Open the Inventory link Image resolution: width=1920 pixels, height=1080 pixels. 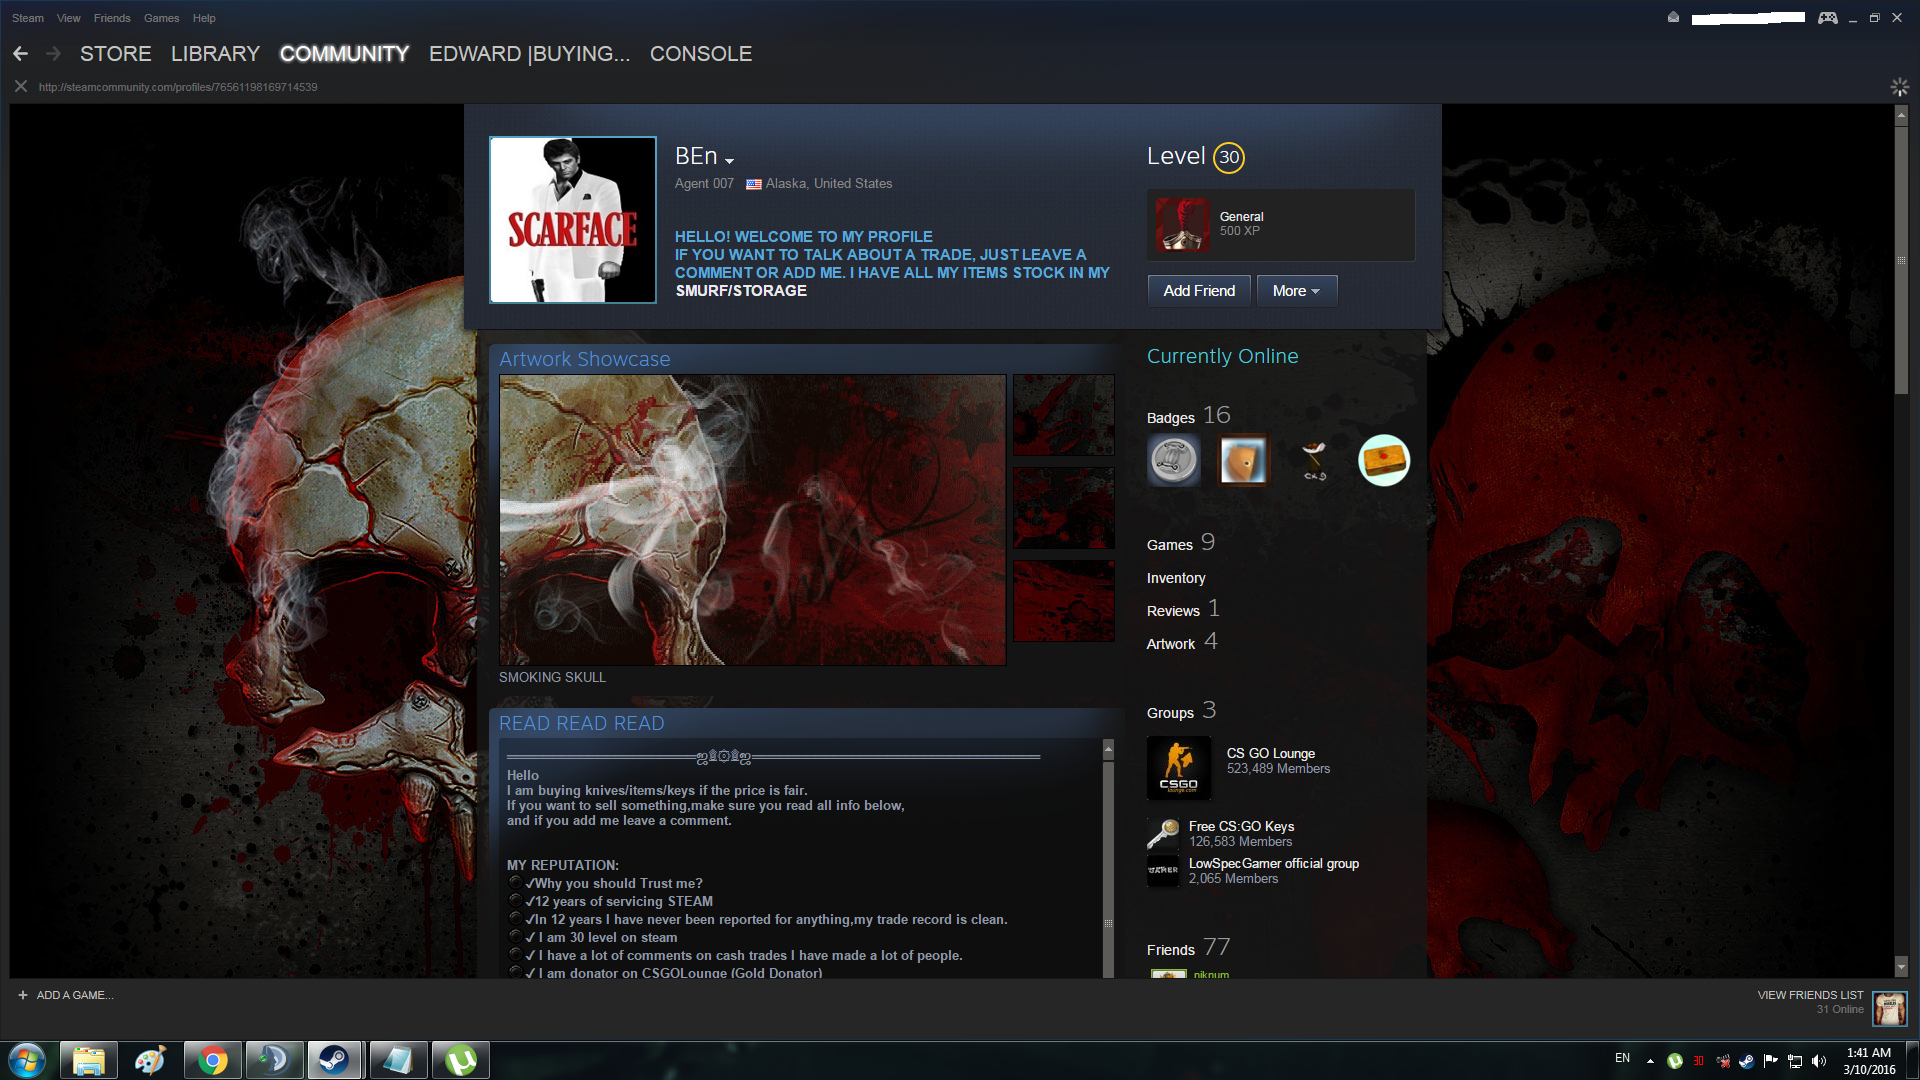(1176, 578)
